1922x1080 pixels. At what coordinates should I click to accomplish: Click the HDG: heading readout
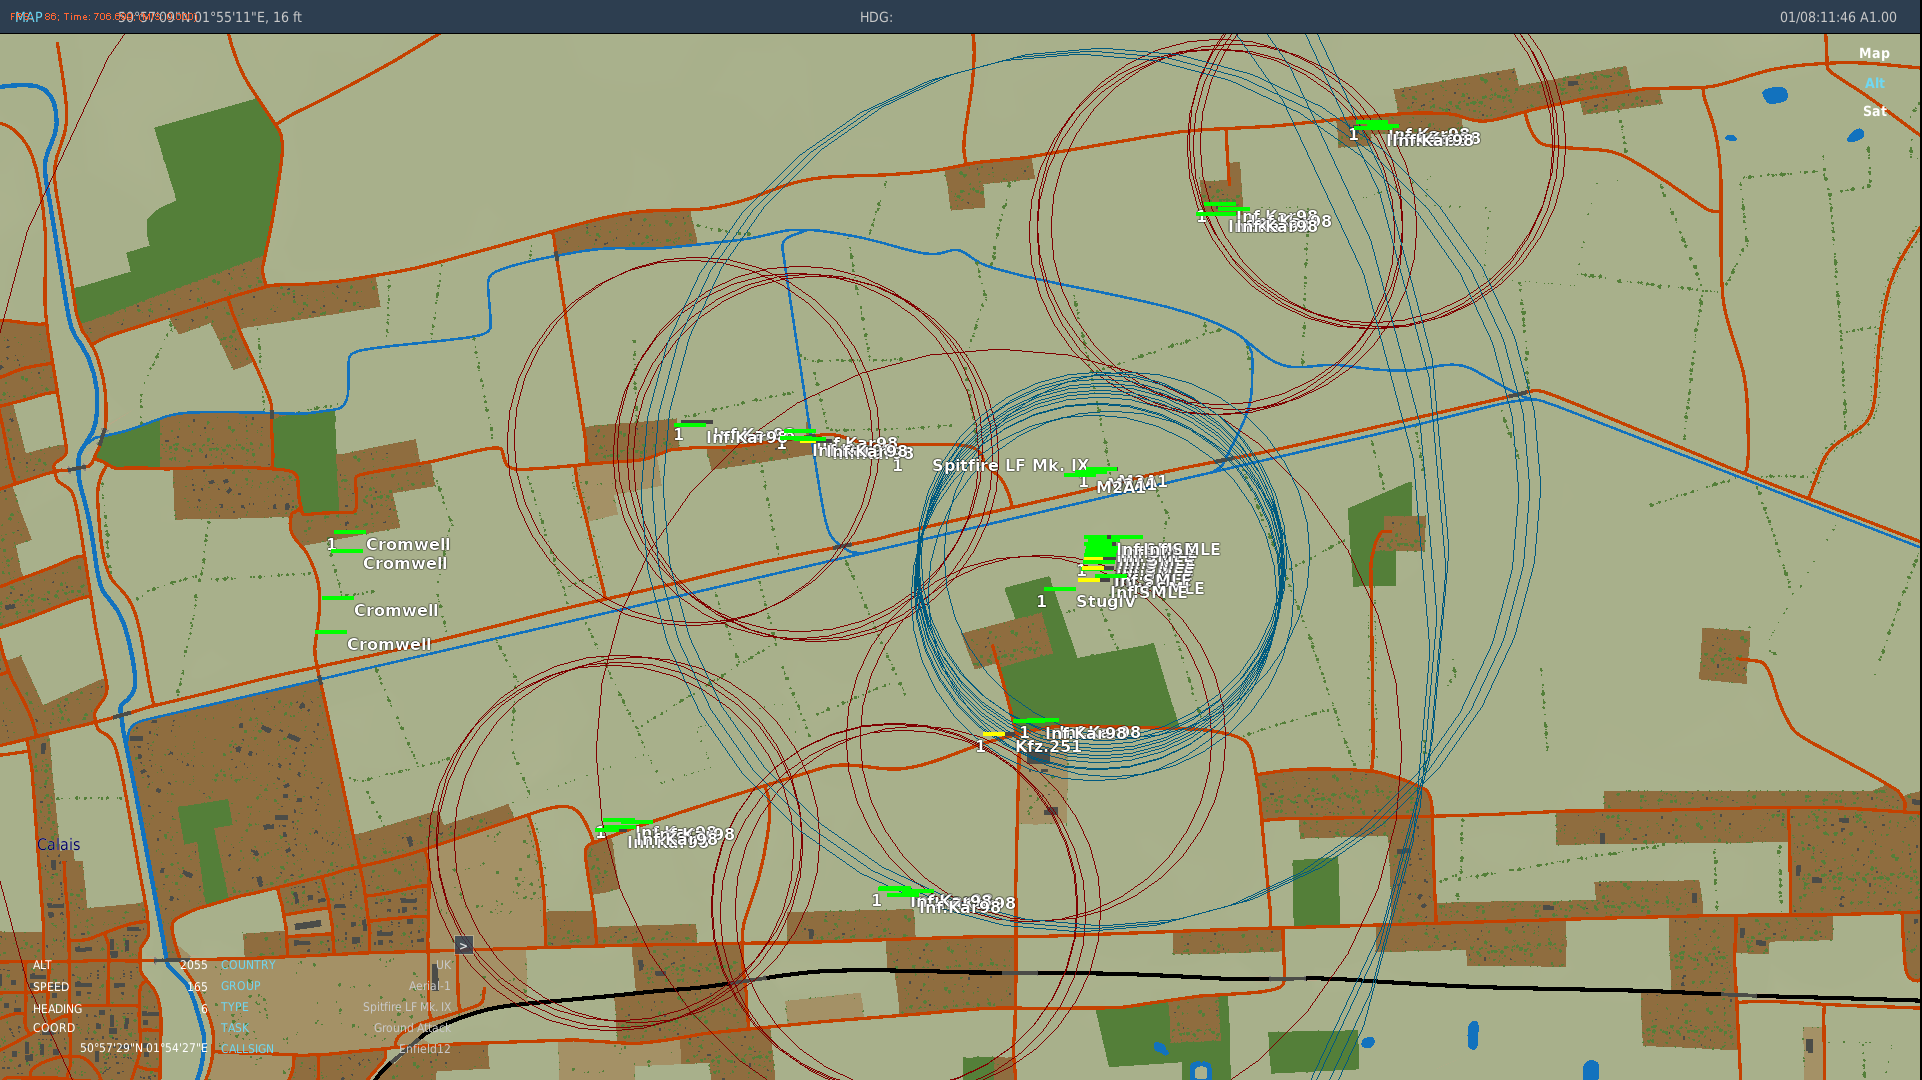click(876, 17)
